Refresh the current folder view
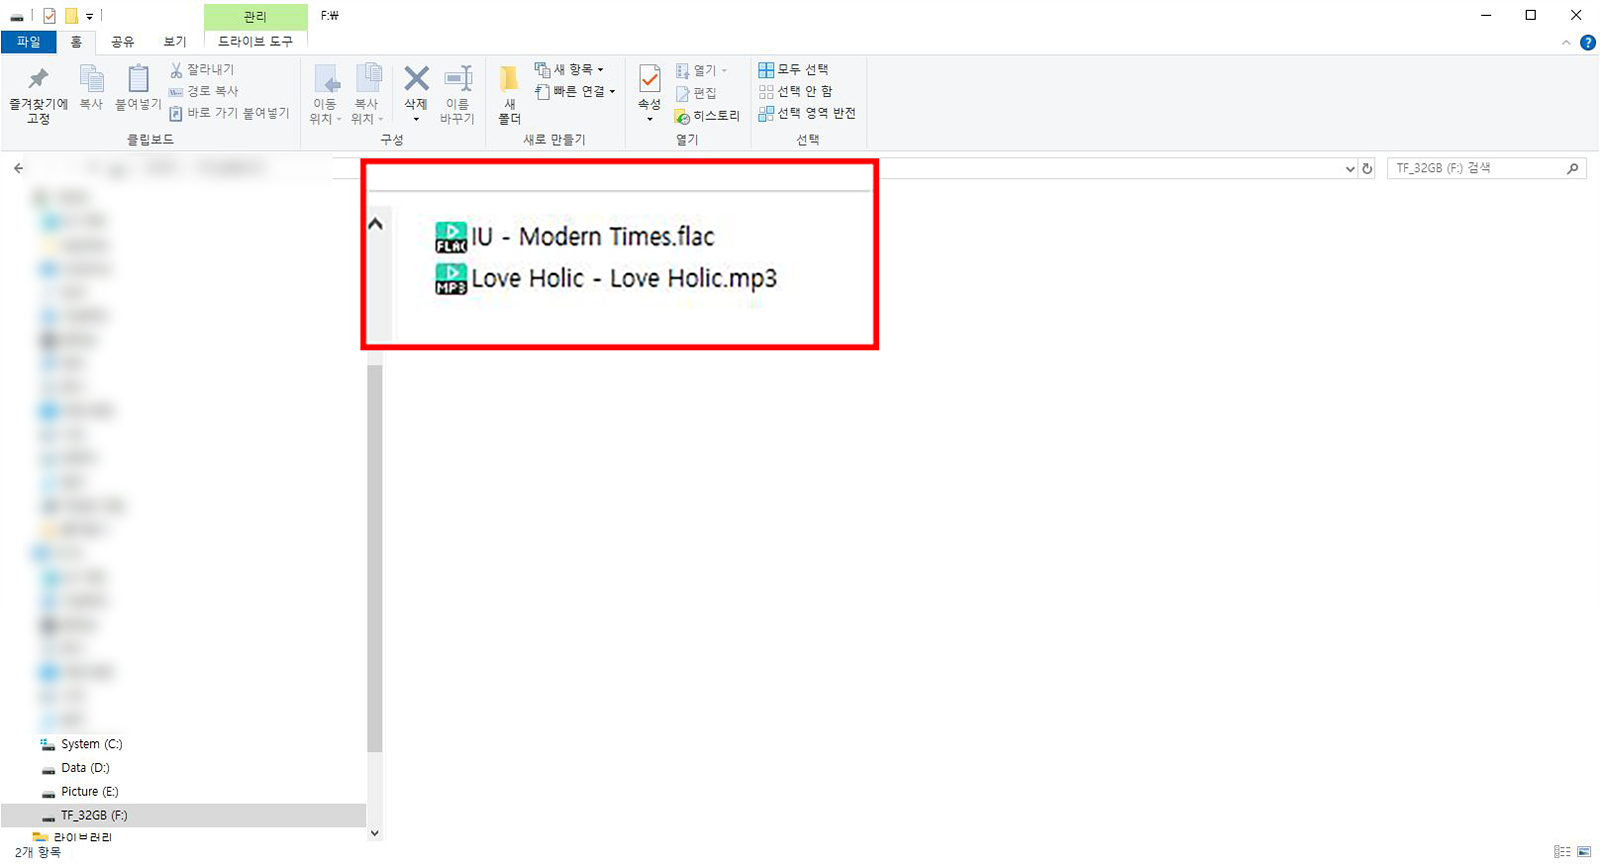The image size is (1600, 865). coord(1367,169)
